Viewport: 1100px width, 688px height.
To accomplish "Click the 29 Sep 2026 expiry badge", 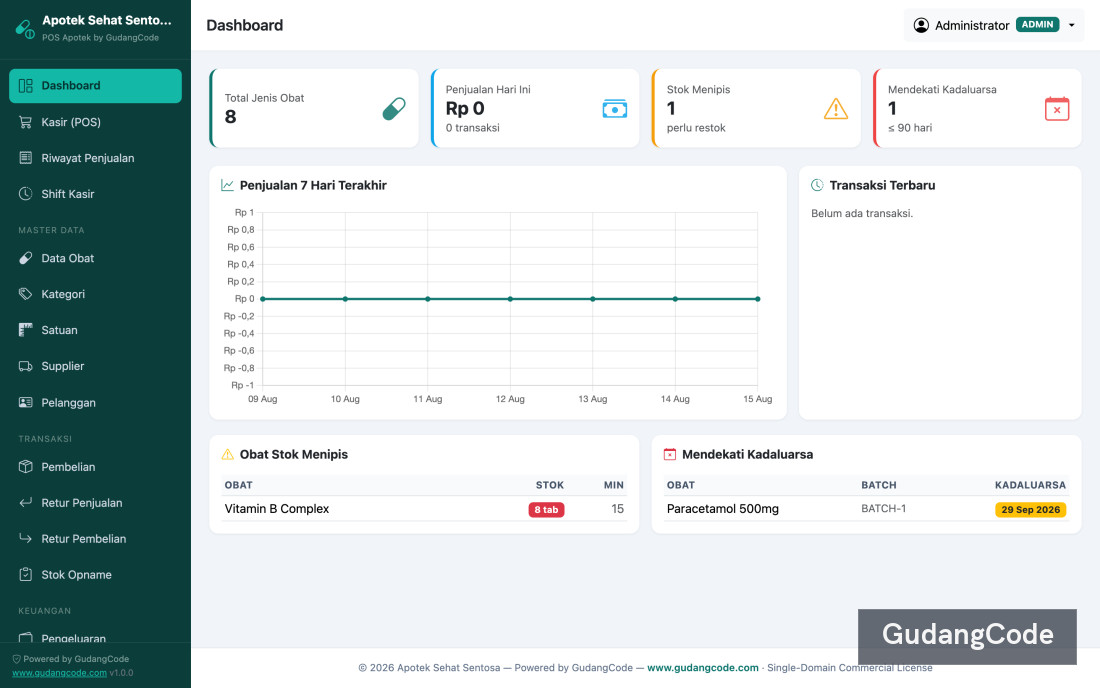I will (1031, 510).
